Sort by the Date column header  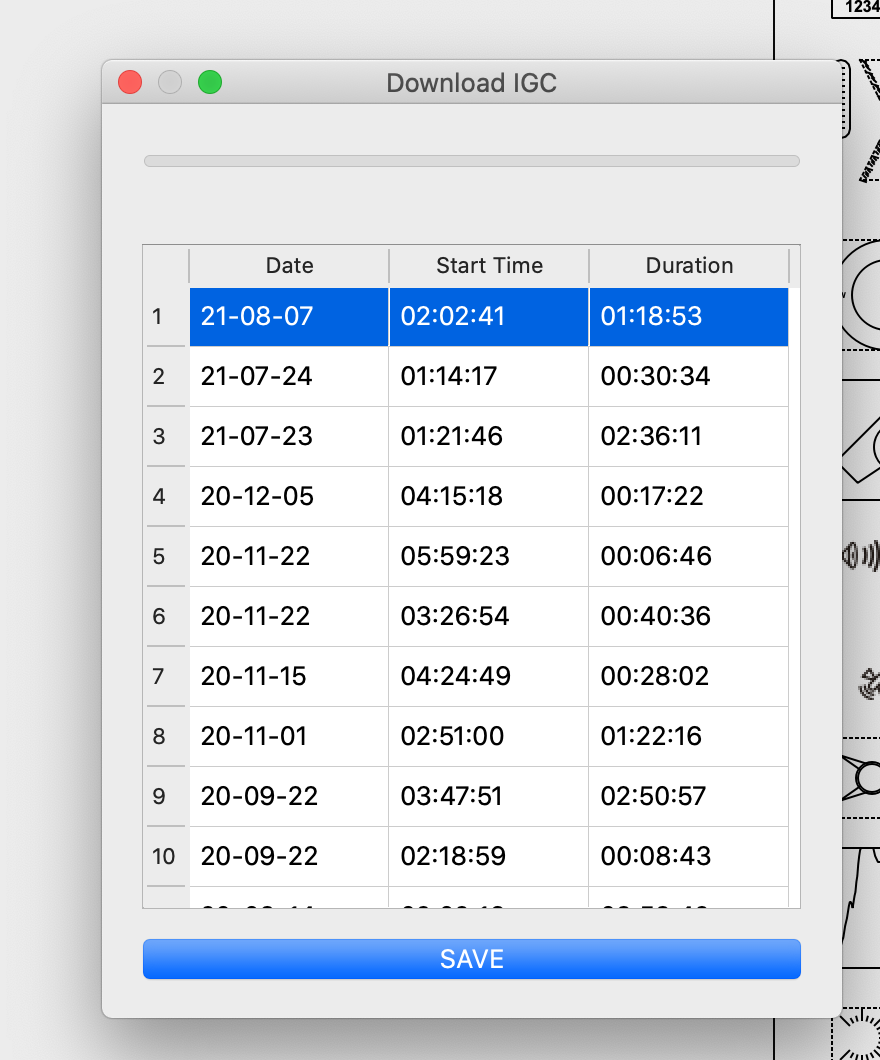(289, 266)
